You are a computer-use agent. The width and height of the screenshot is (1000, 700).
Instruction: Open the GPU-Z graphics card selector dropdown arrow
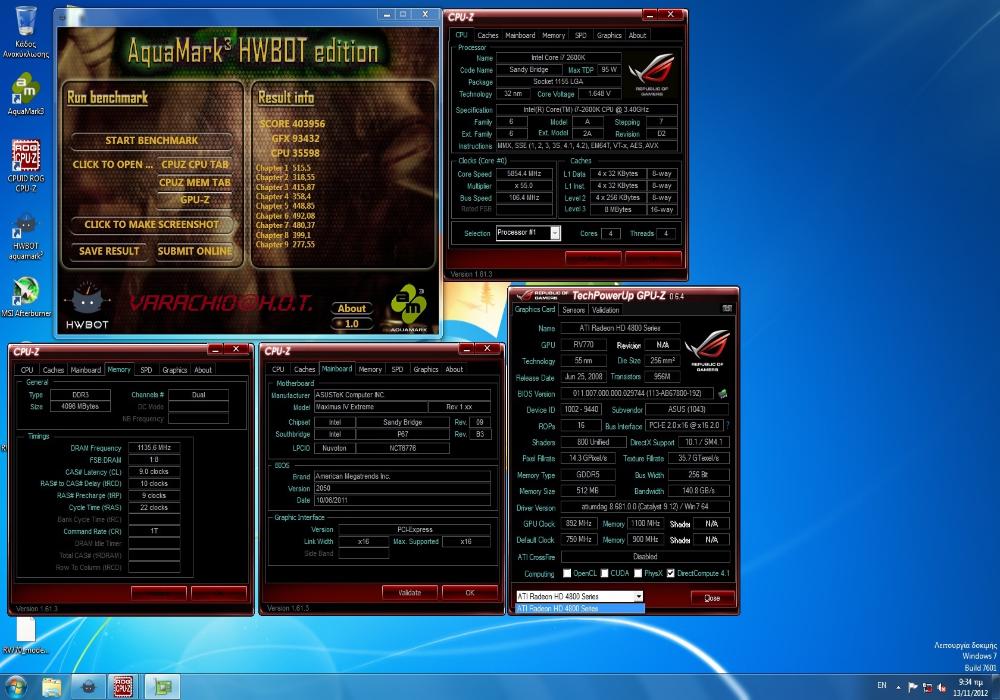(x=638, y=597)
